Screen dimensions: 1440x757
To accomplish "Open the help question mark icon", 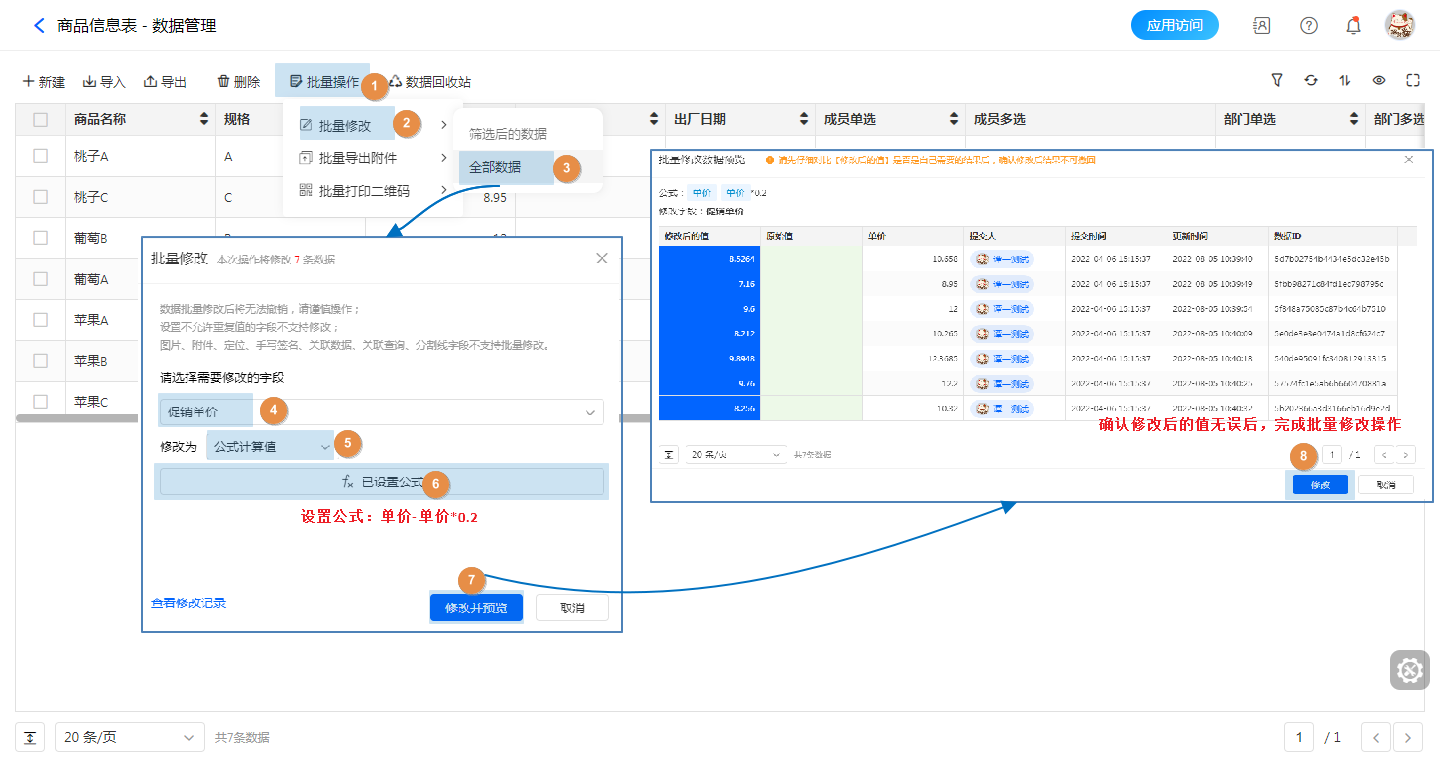I will (1308, 26).
